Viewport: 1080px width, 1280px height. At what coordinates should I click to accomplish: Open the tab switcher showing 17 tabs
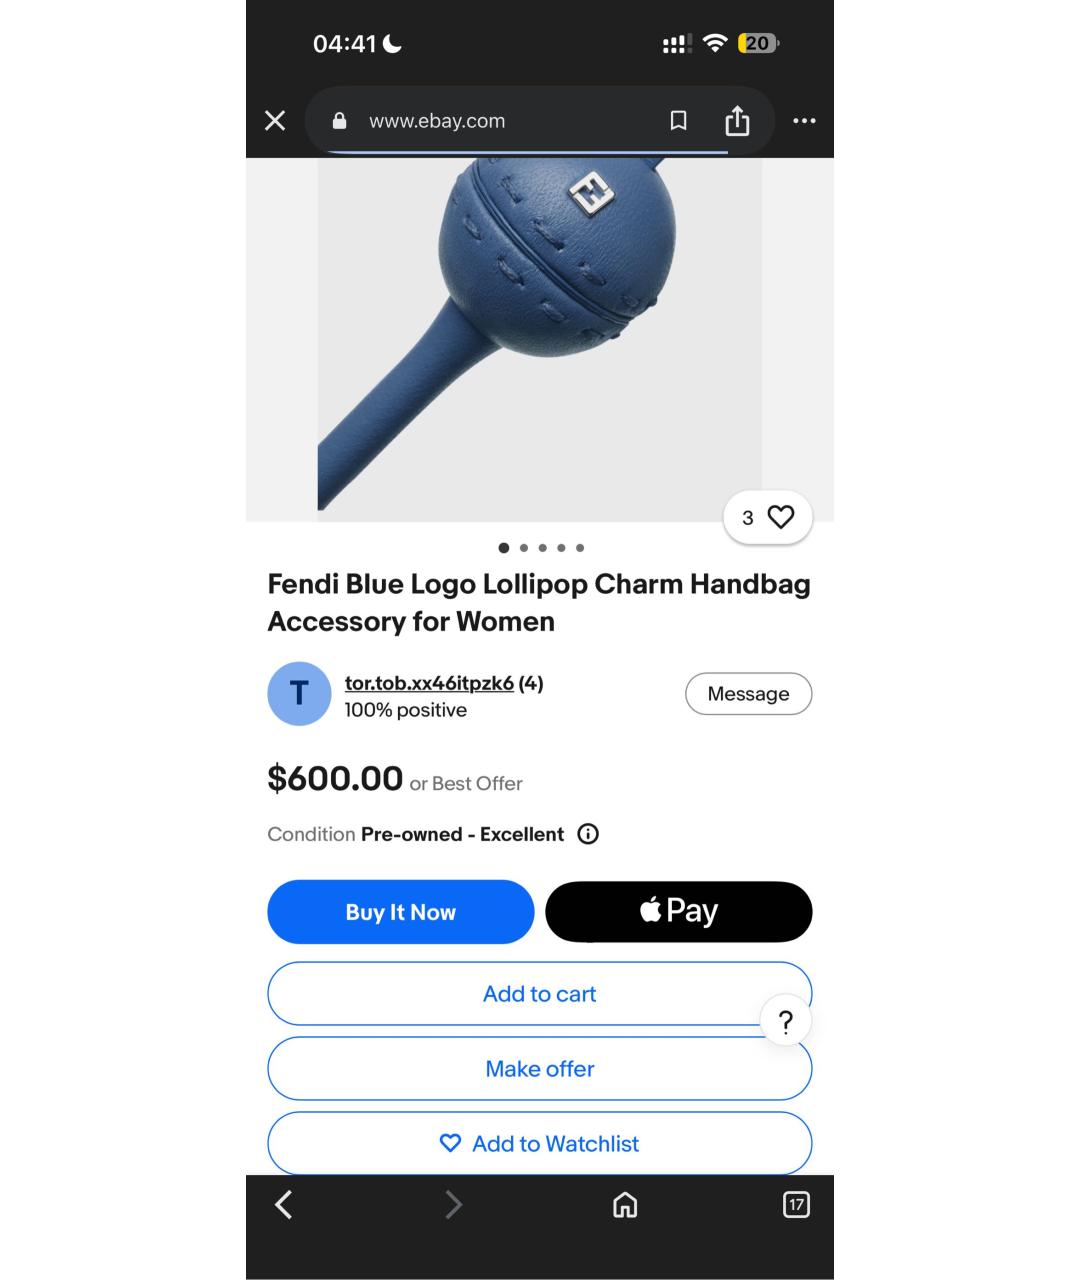796,1204
